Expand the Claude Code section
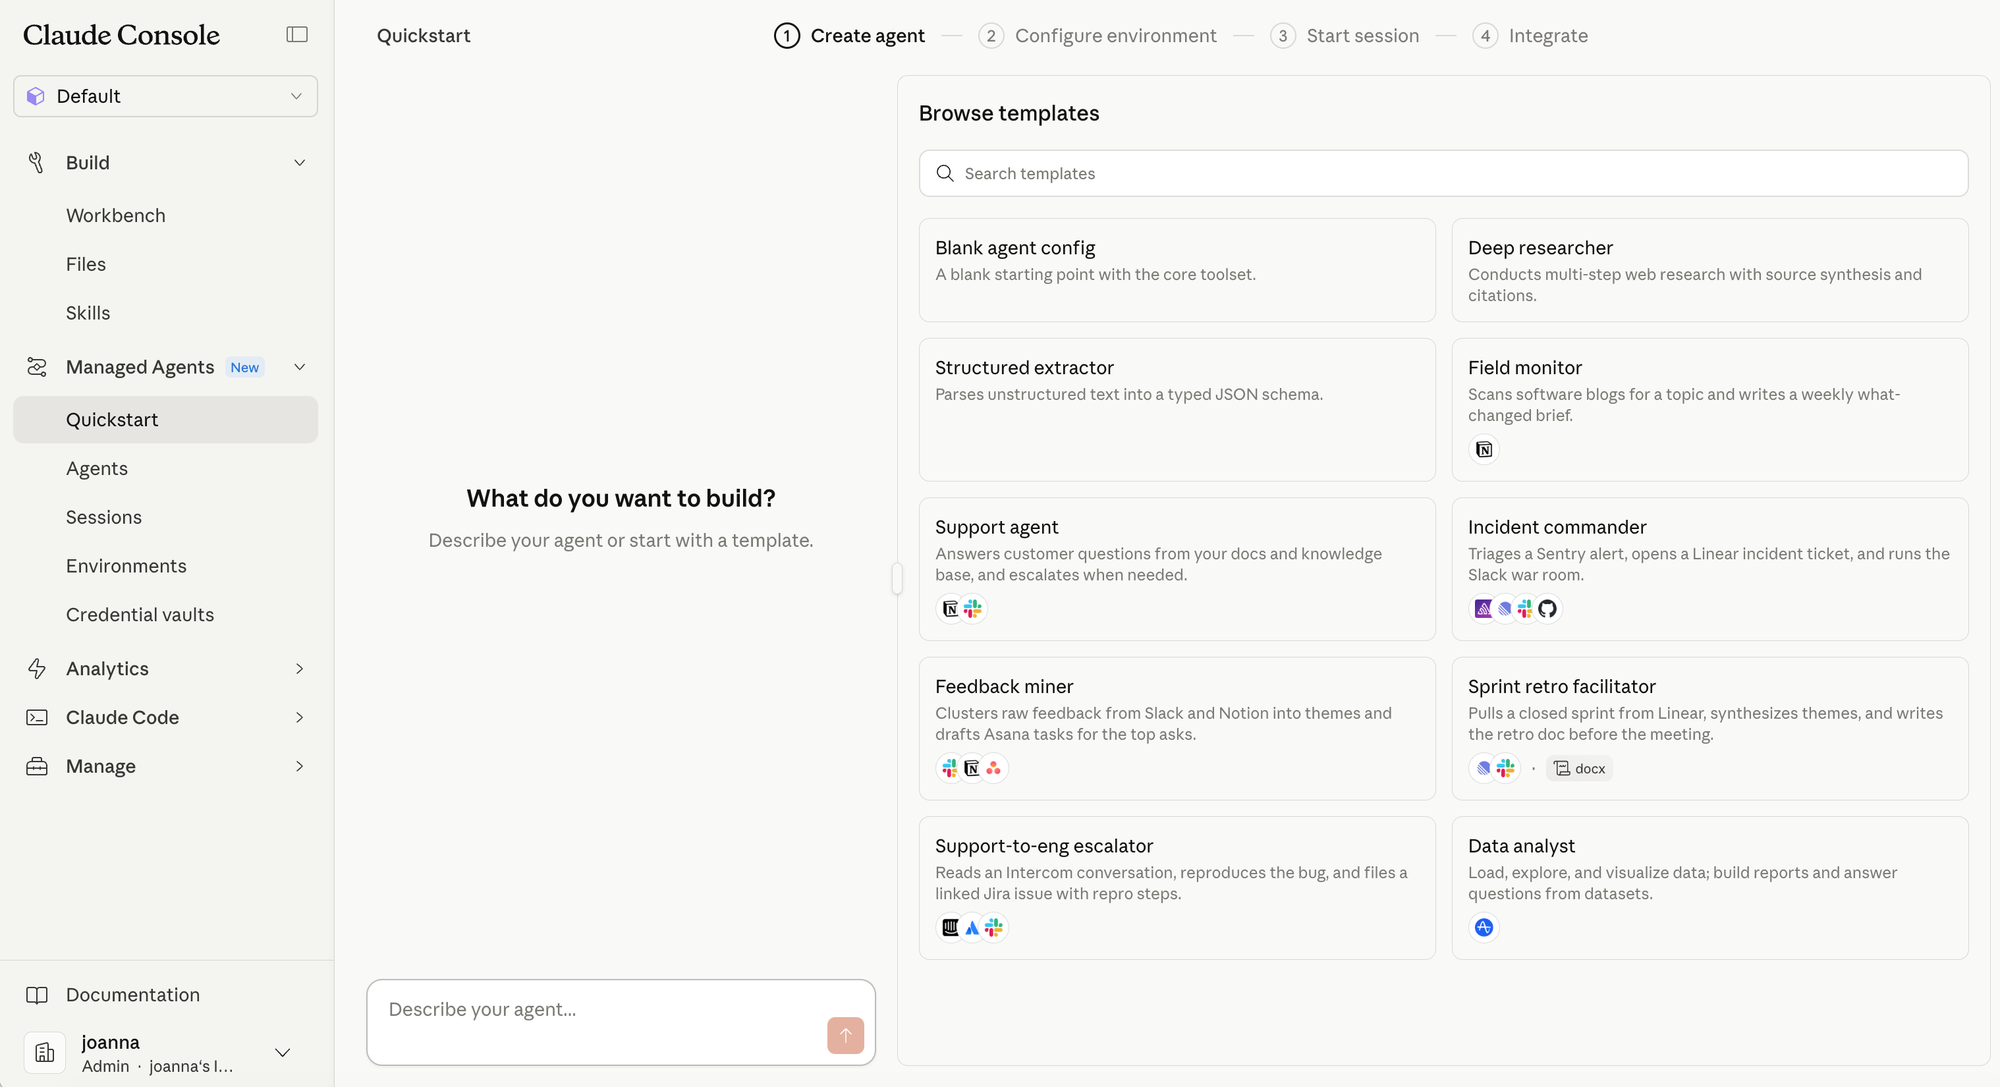The width and height of the screenshot is (2000, 1087). click(299, 718)
